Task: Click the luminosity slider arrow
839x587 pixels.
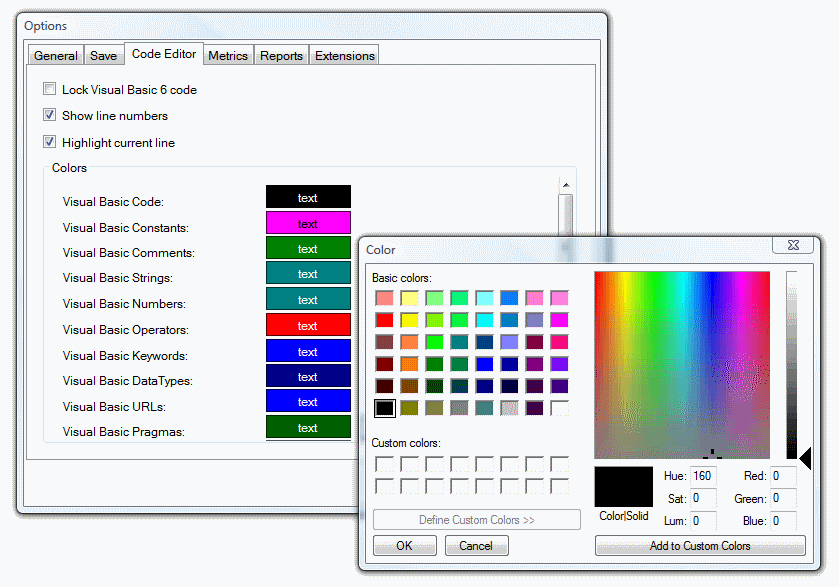Action: point(805,459)
